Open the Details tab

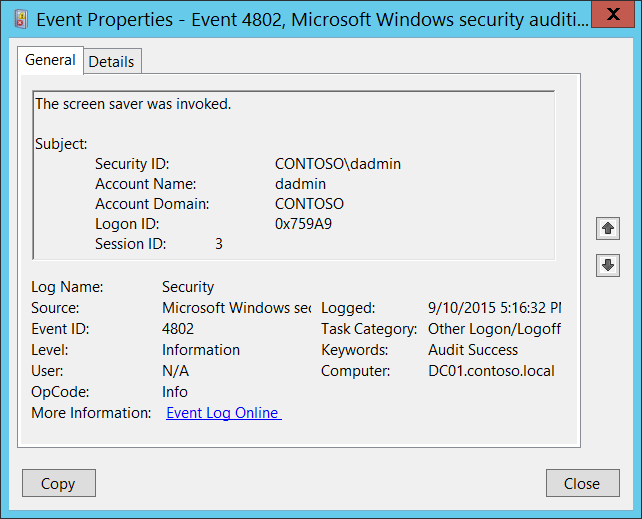(x=111, y=61)
